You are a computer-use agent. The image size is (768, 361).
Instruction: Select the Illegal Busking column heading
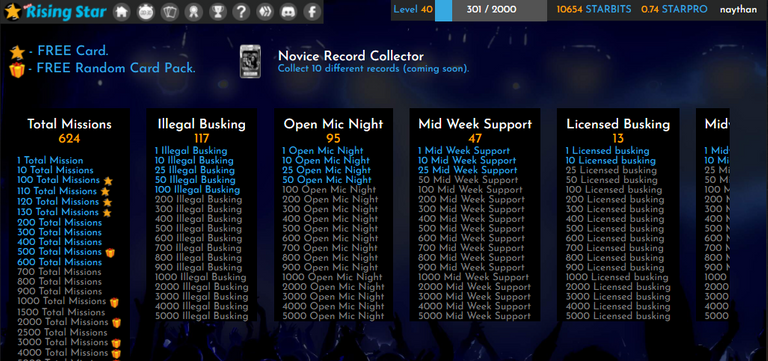point(201,124)
